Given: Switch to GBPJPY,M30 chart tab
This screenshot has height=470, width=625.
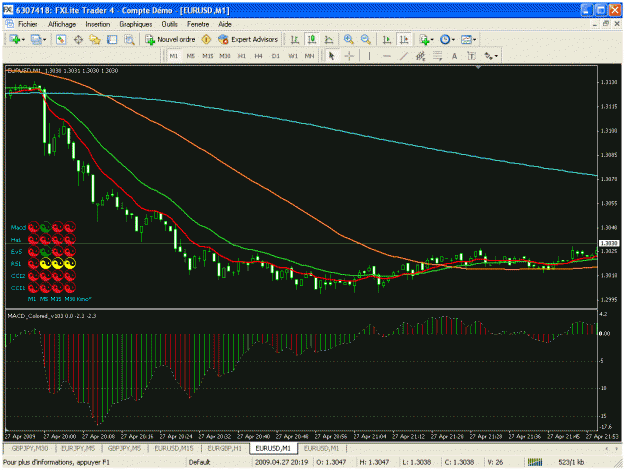Looking at the screenshot, I should [x=29, y=448].
